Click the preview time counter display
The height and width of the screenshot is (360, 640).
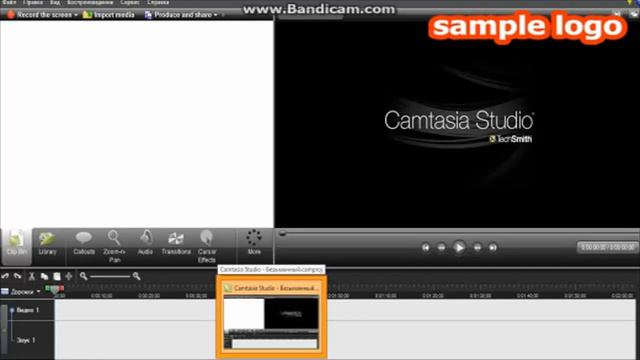click(x=607, y=247)
